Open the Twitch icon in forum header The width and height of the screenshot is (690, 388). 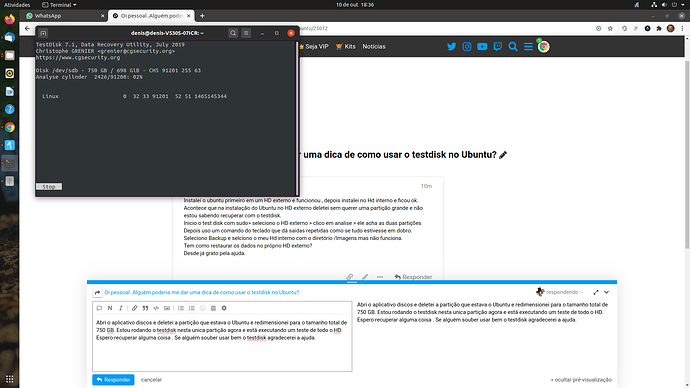click(498, 47)
